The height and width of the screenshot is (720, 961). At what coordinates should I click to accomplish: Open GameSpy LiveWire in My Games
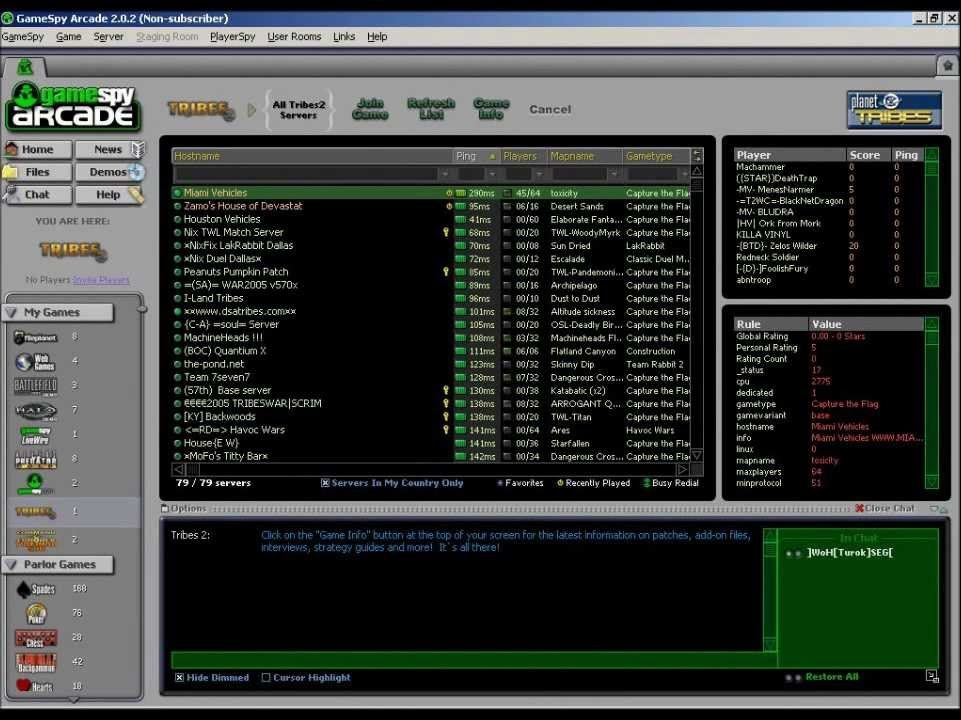[x=36, y=435]
